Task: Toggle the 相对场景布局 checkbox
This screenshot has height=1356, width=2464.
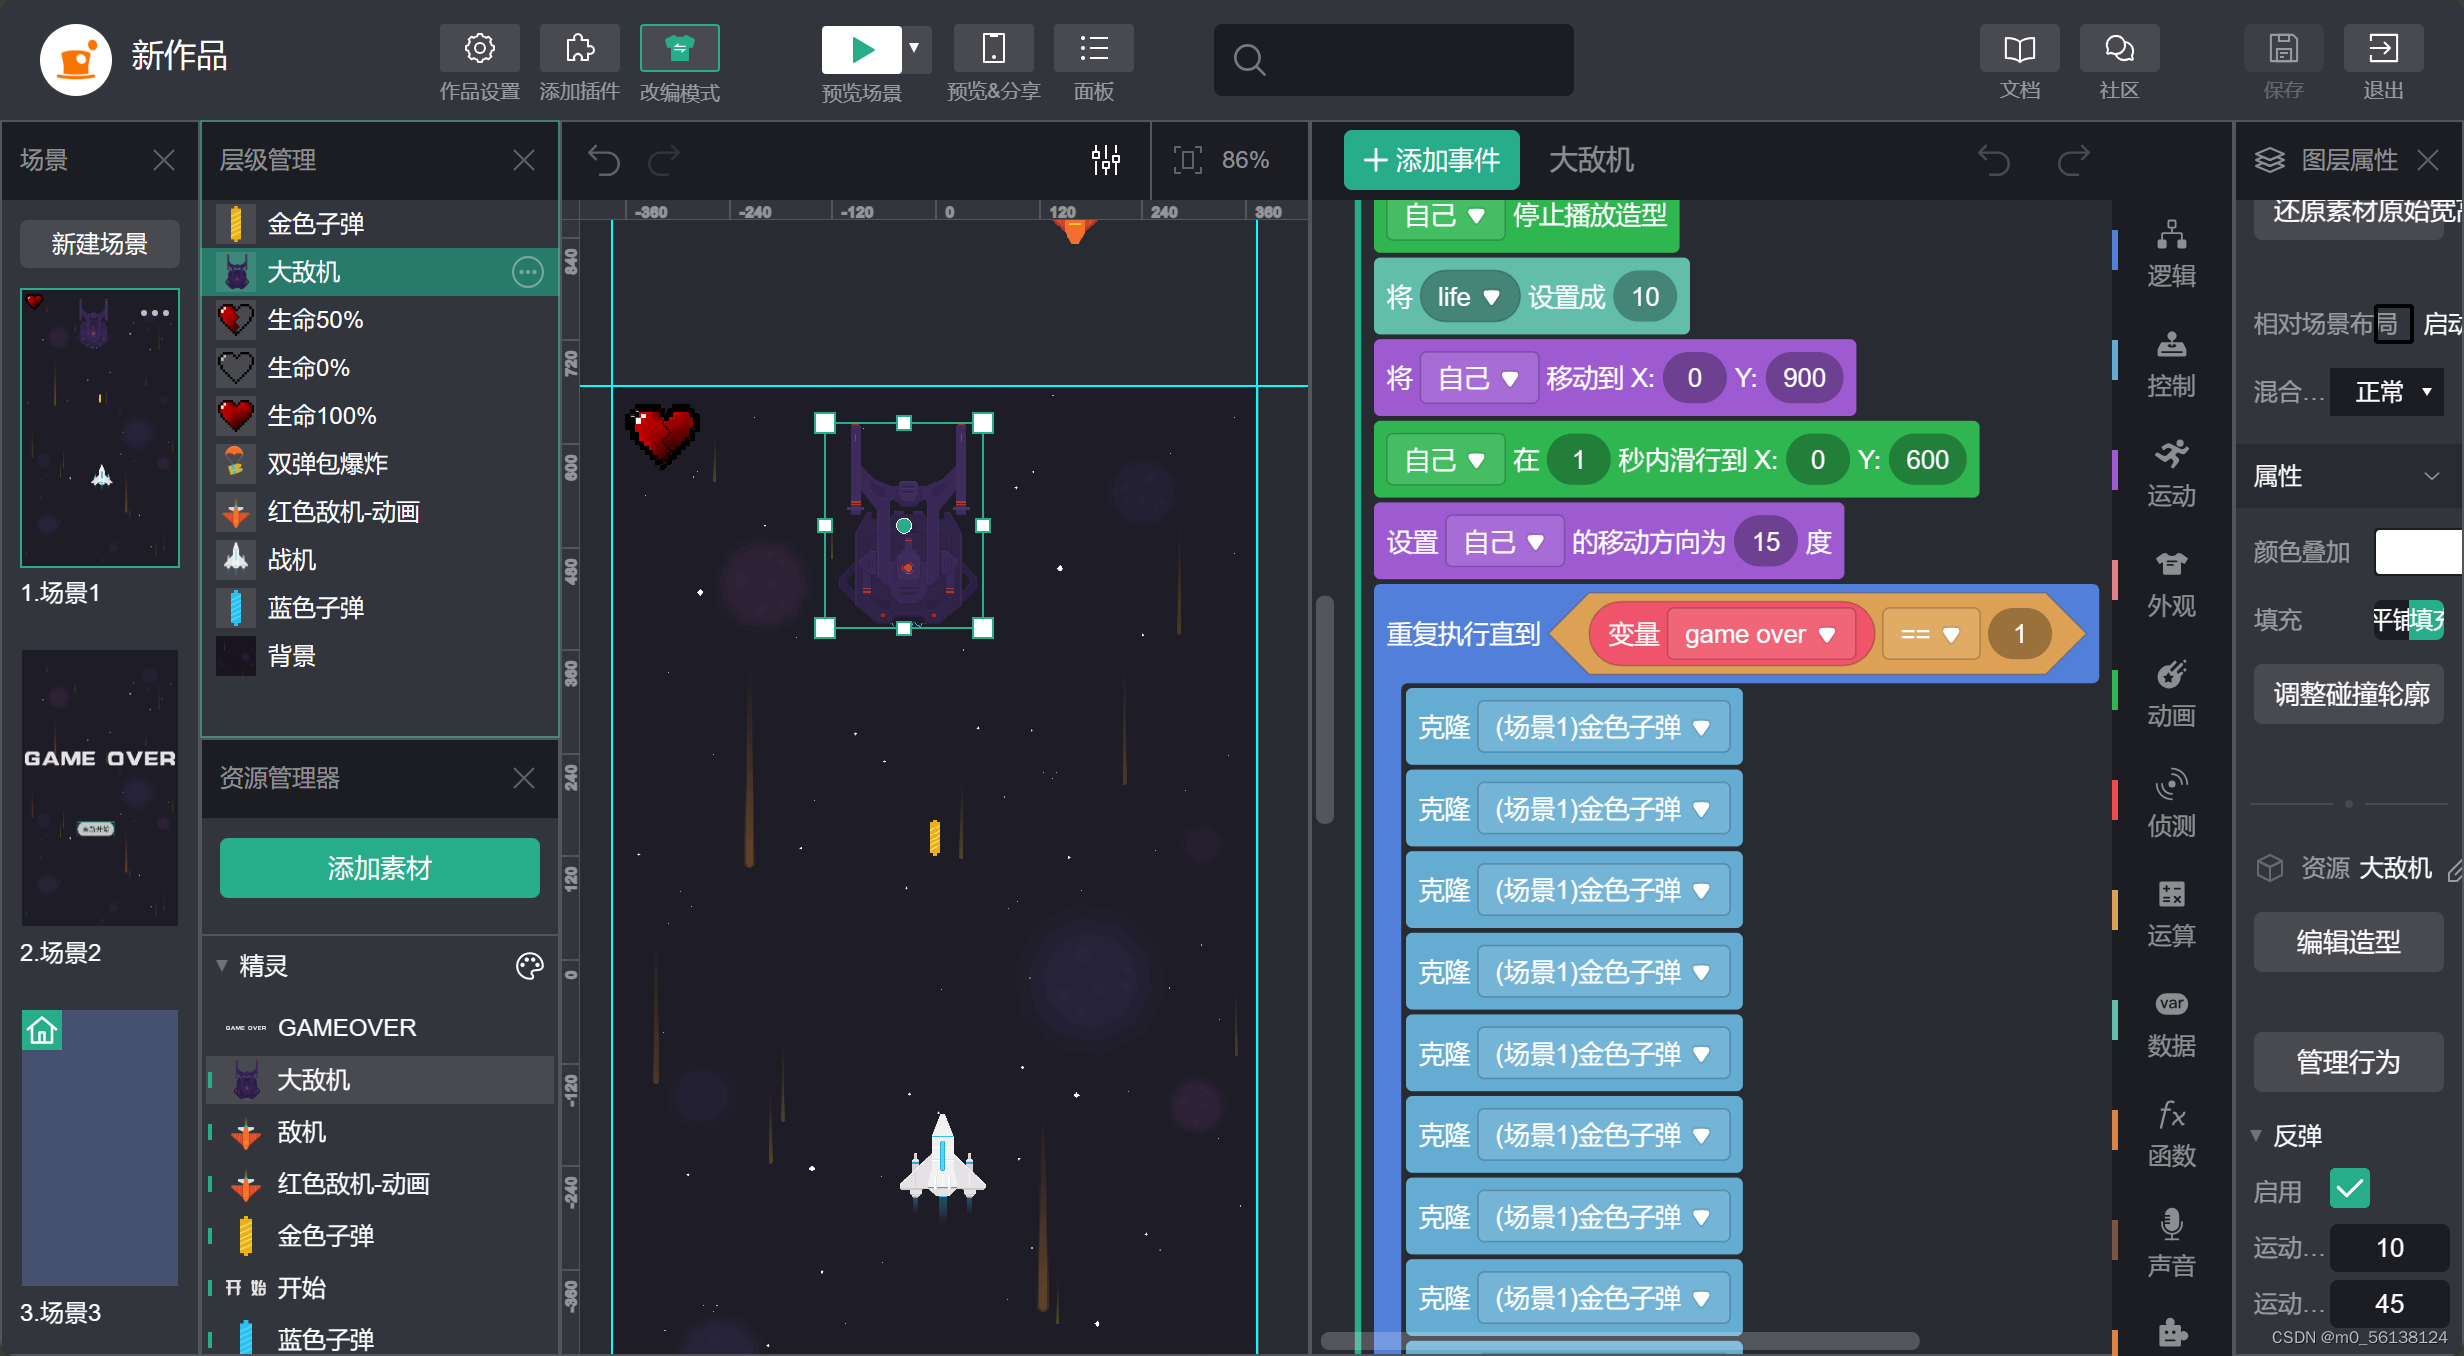Action: [2392, 324]
